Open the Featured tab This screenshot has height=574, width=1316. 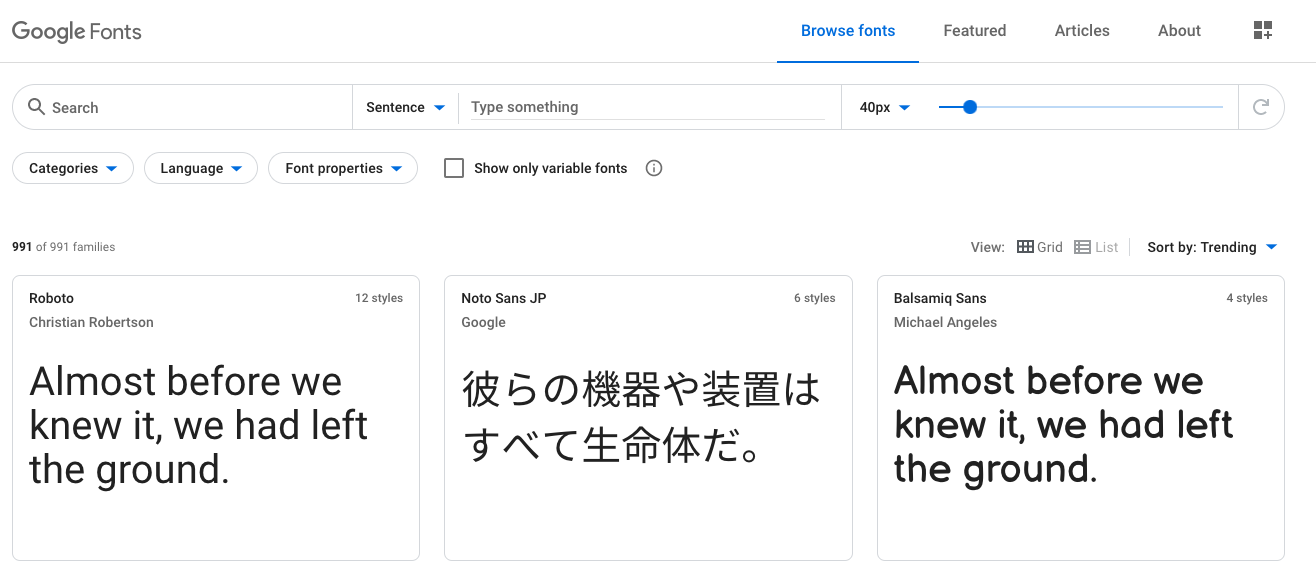coord(975,31)
